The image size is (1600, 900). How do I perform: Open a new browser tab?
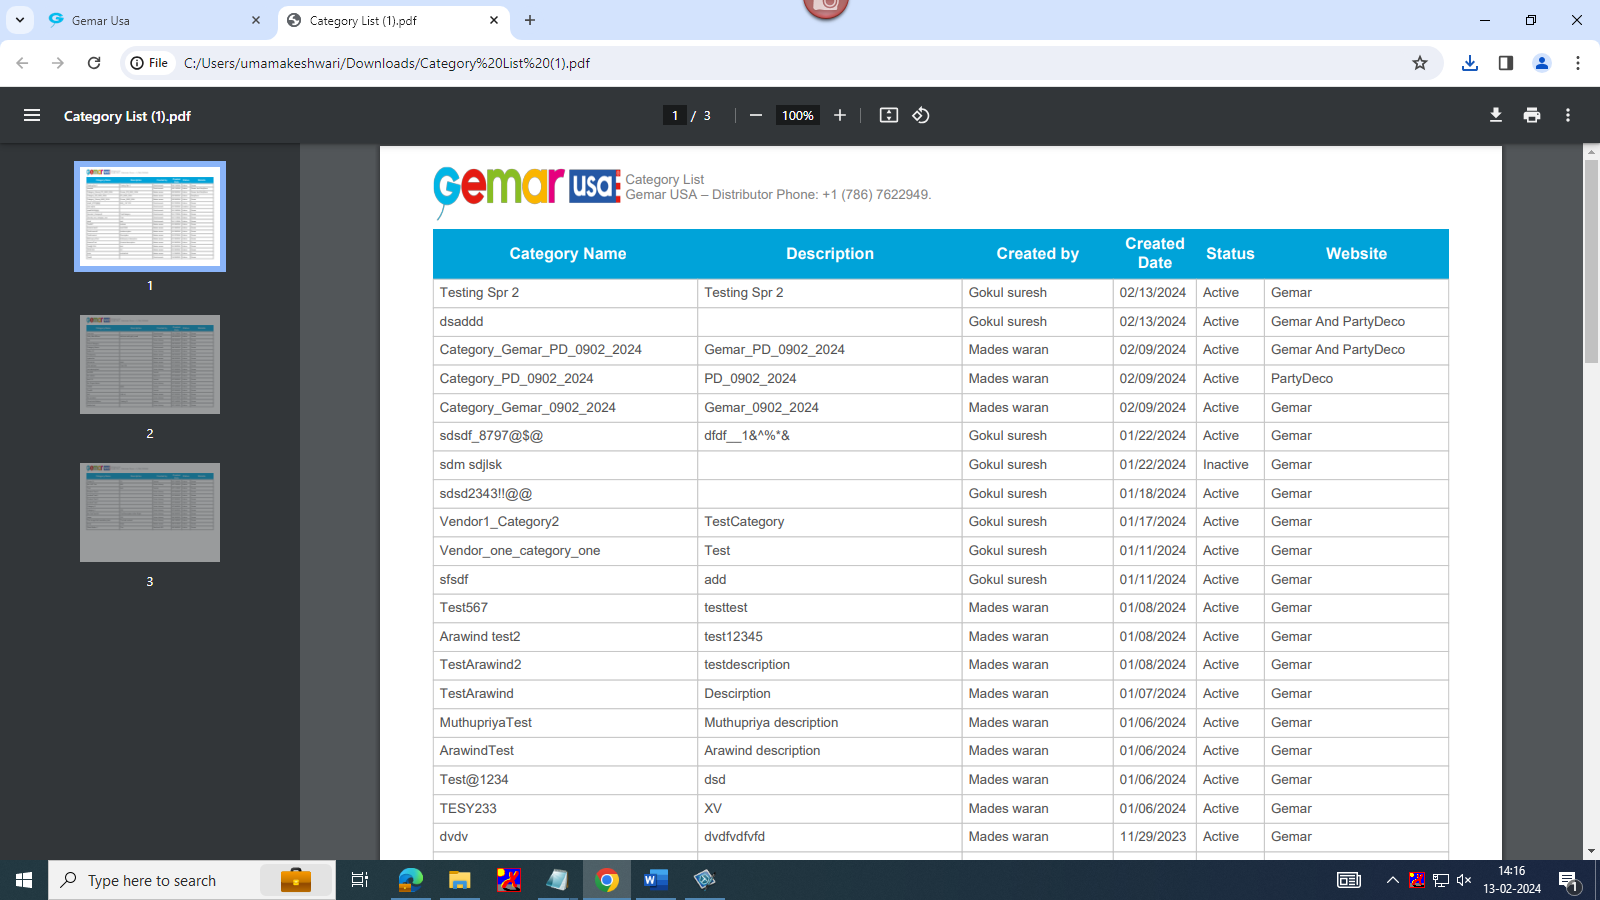530,20
